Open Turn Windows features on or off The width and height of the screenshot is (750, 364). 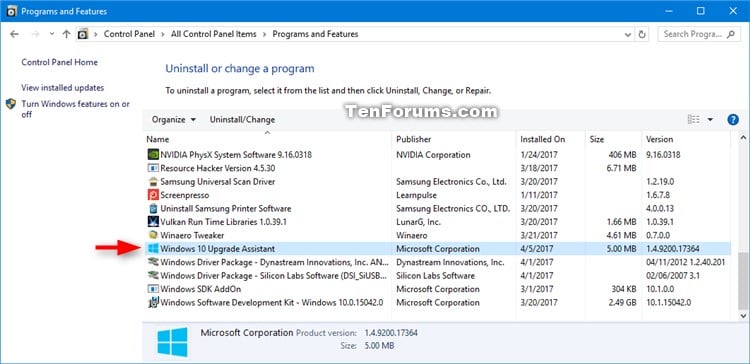coord(76,109)
